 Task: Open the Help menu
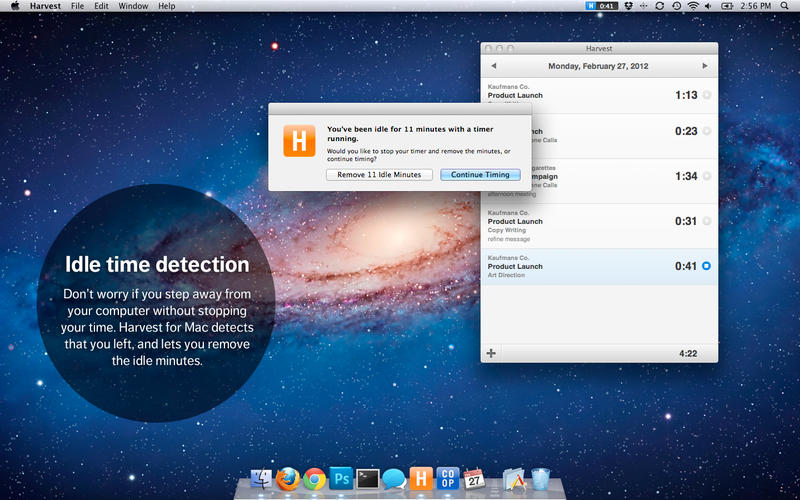[x=166, y=6]
